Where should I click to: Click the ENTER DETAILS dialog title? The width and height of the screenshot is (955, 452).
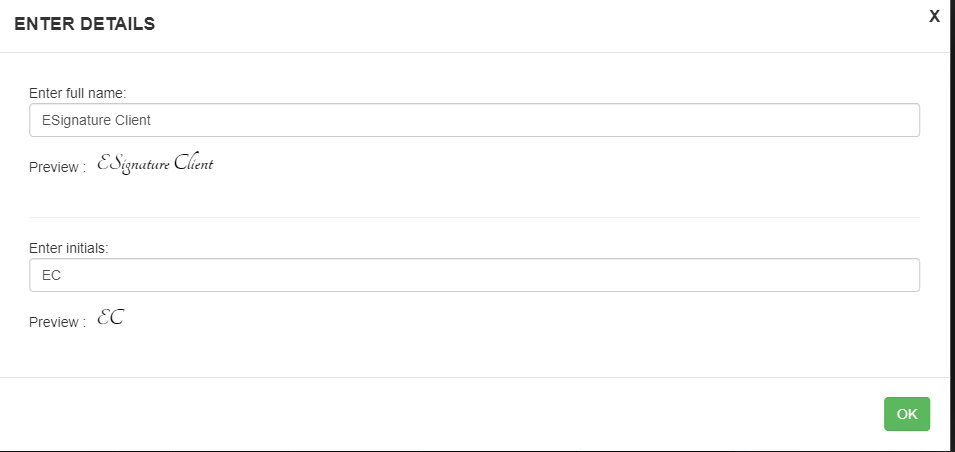pyautogui.click(x=85, y=24)
